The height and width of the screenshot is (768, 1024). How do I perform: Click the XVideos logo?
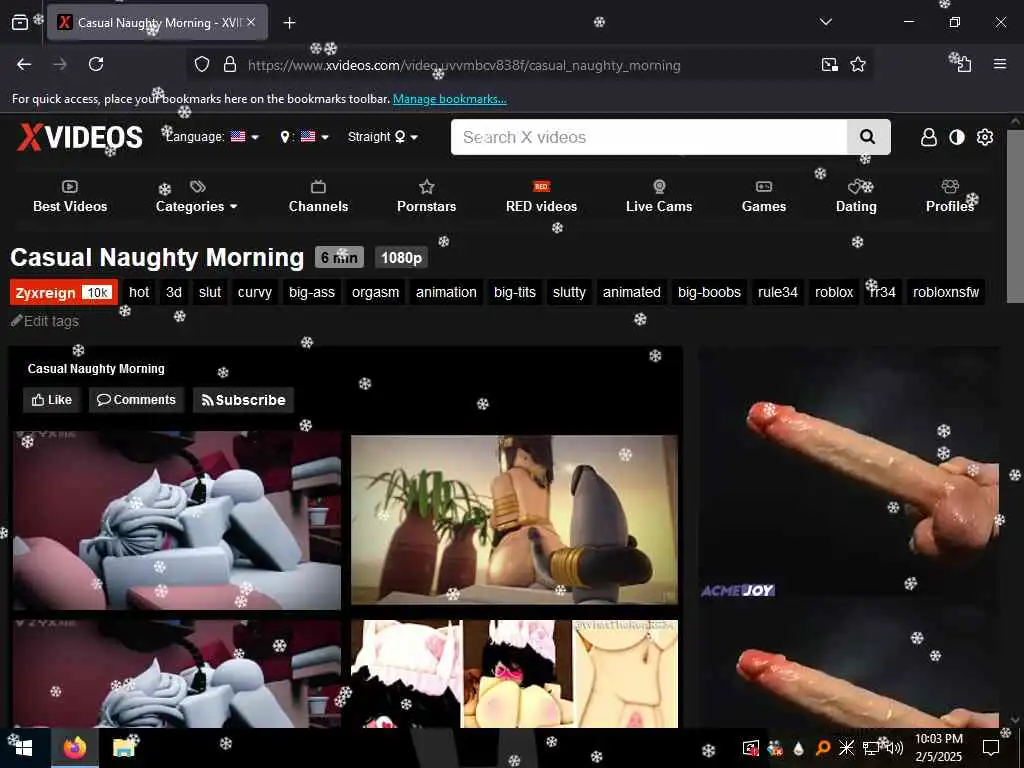point(80,137)
